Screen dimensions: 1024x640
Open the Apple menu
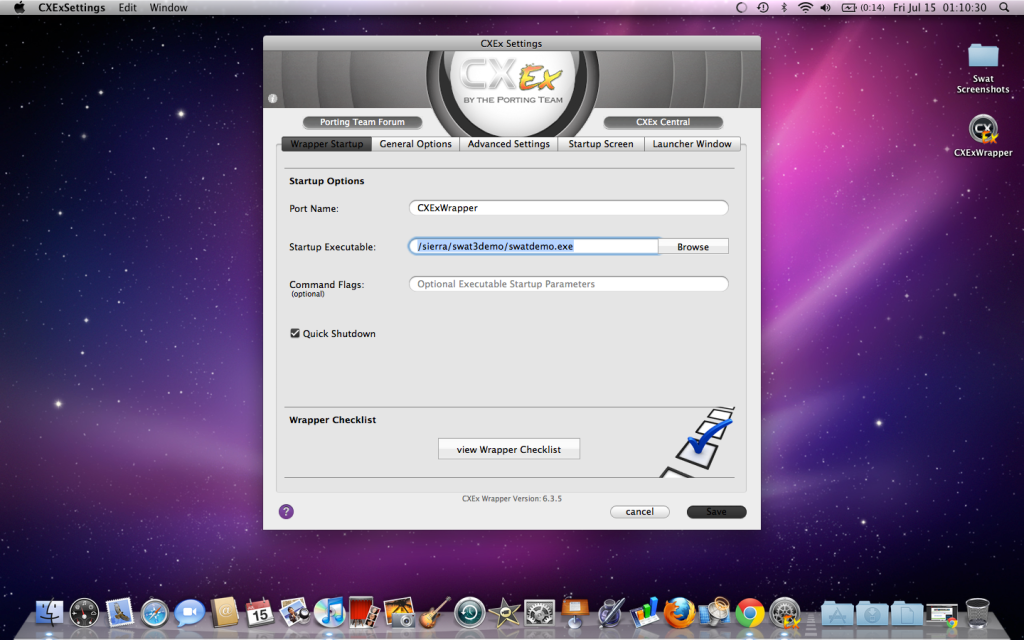[20, 8]
